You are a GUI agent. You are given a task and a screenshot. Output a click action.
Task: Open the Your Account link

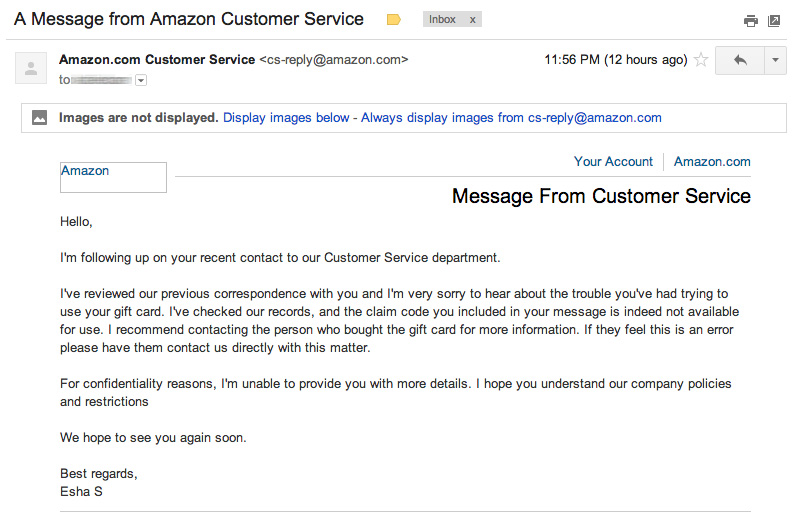coord(613,161)
